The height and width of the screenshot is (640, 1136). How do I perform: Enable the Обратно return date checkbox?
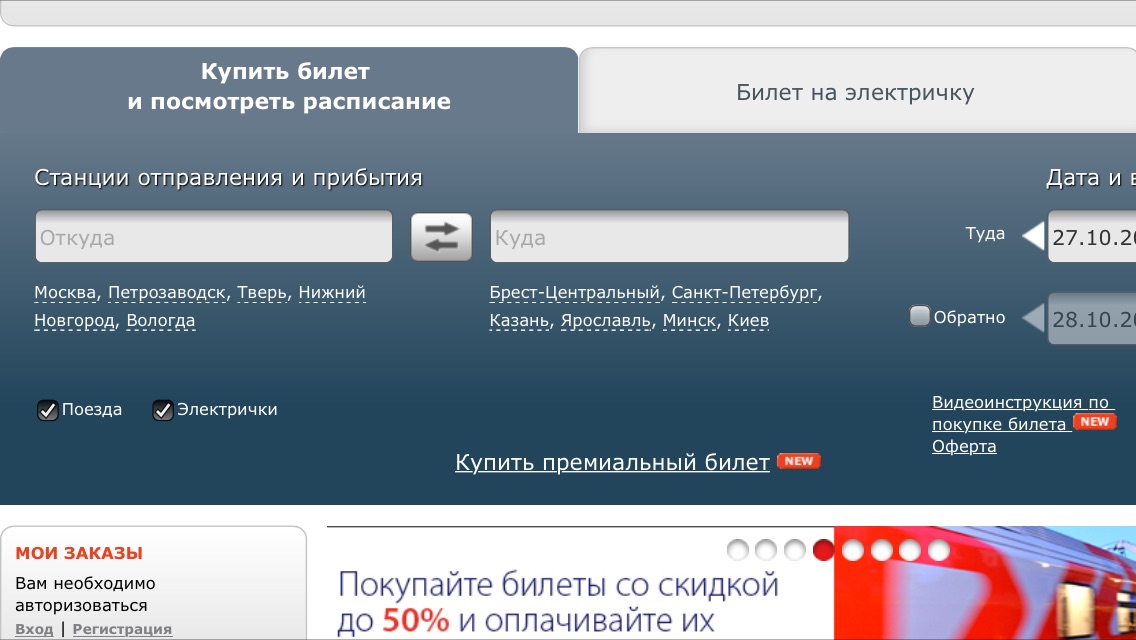point(919,317)
